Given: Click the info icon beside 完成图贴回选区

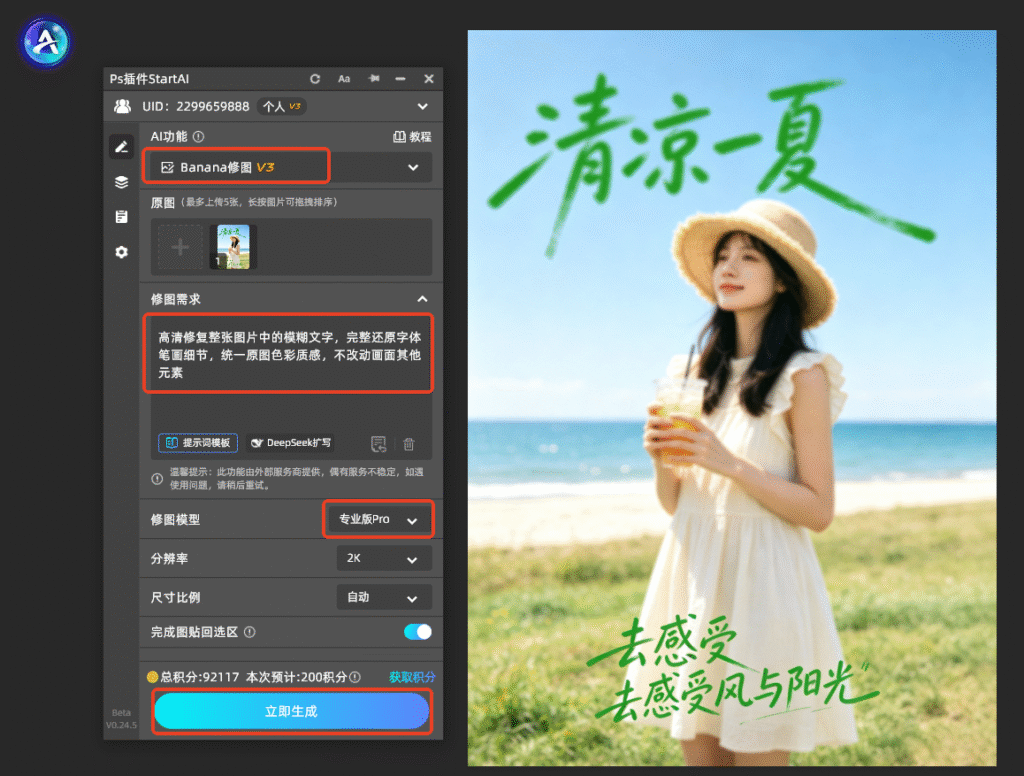Looking at the screenshot, I should tap(249, 632).
